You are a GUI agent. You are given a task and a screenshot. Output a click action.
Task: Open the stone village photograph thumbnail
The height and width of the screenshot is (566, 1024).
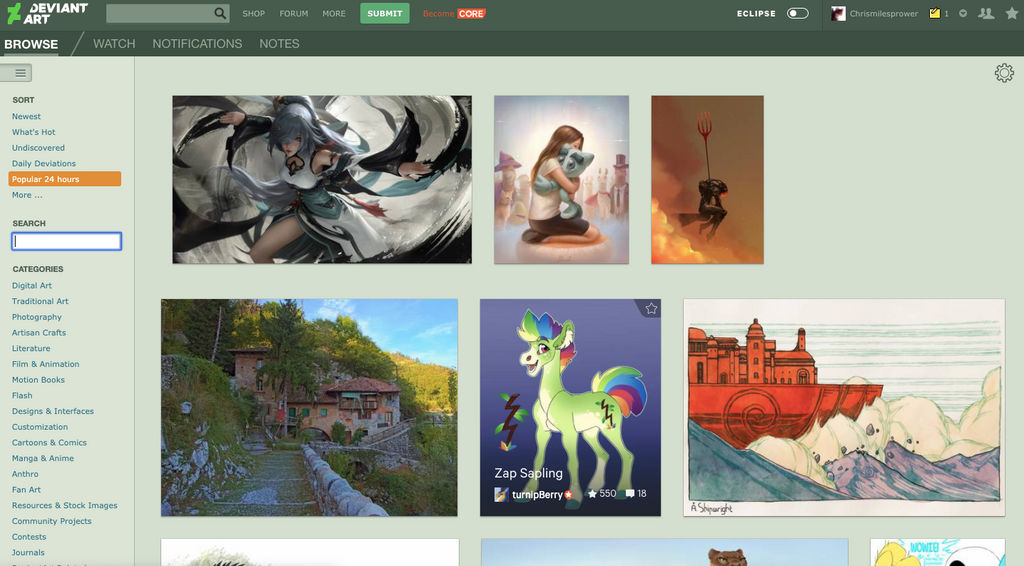[x=310, y=407]
